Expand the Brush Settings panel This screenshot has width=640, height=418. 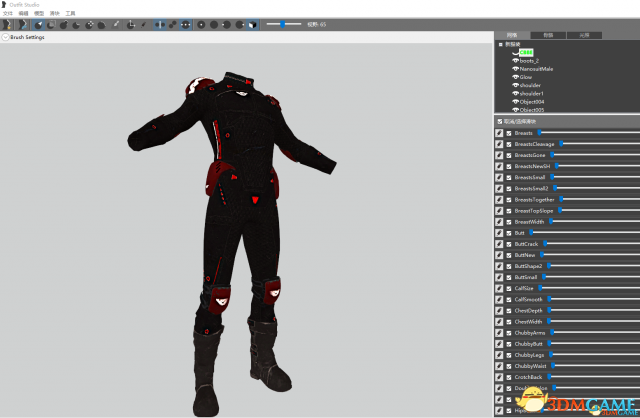(5, 37)
